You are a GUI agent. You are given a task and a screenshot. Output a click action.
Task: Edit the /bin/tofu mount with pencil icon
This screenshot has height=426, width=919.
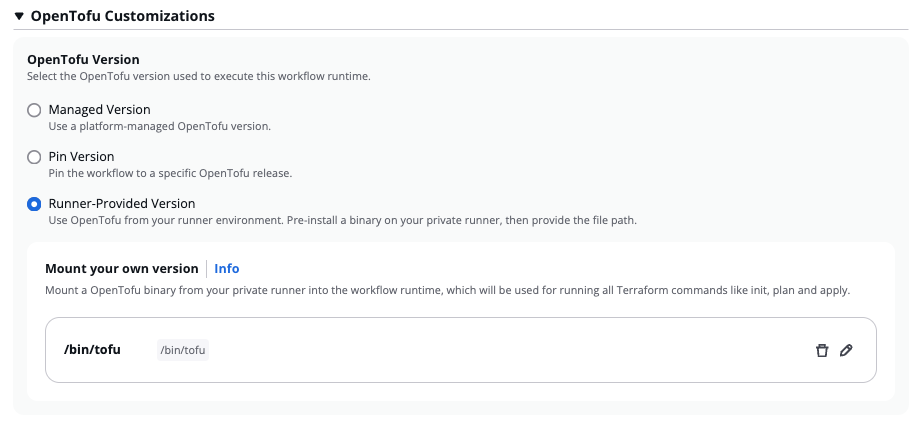[846, 350]
